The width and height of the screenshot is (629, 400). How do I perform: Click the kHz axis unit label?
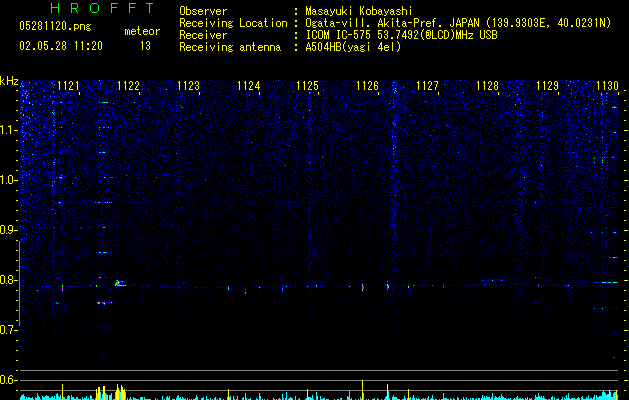(x=9, y=81)
